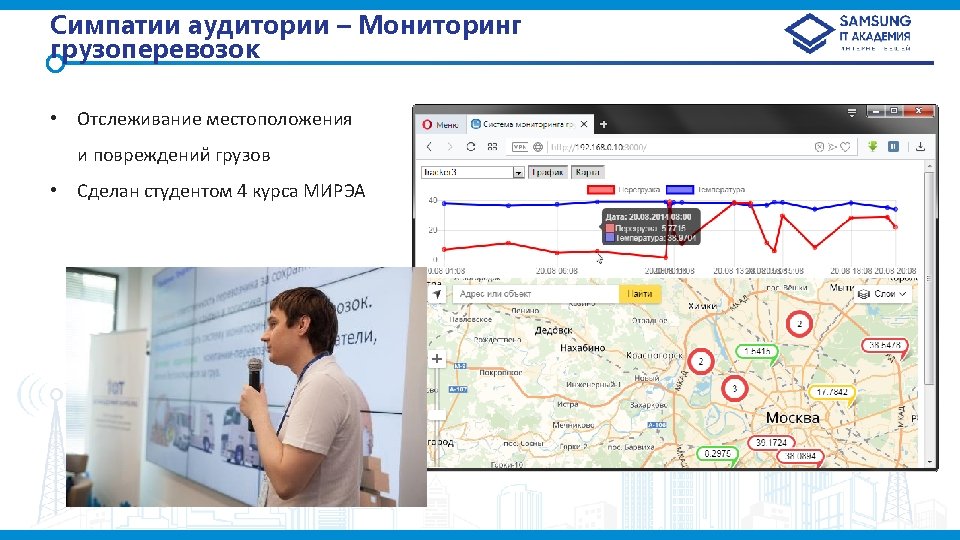960x540 pixels.
Task: Click the yellow Найти button
Action: (640, 294)
